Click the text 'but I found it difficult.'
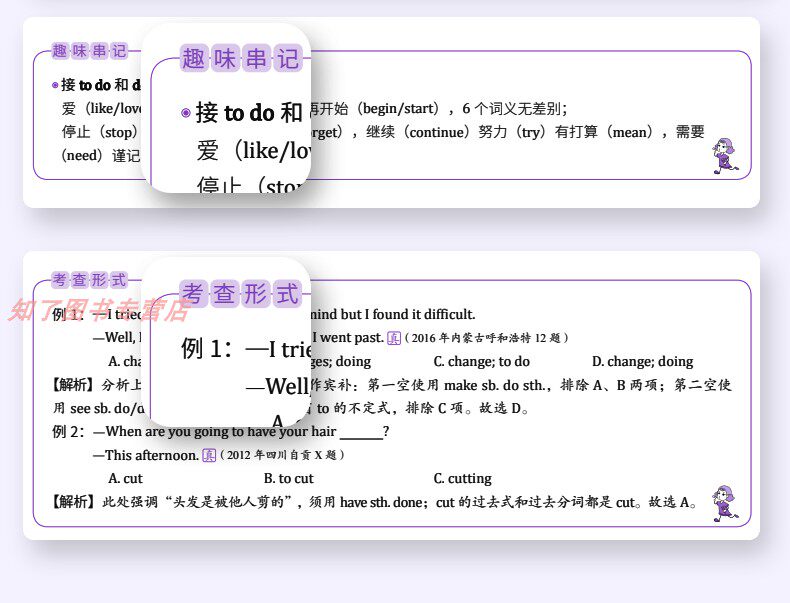Screen dimensions: 790x603 [408, 314]
